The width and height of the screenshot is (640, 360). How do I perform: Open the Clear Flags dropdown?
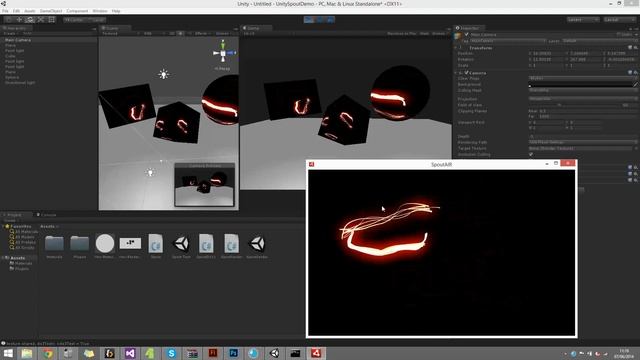click(x=582, y=78)
